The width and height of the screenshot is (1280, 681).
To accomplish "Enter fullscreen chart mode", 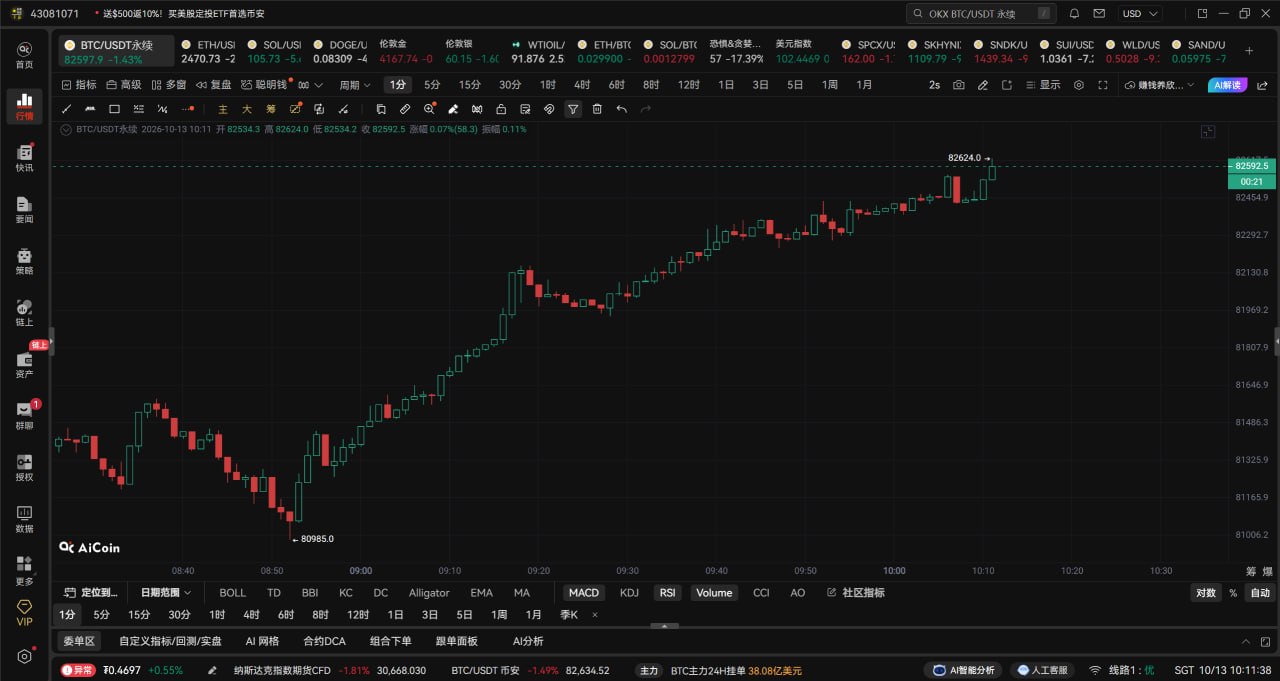I will [x=1103, y=85].
